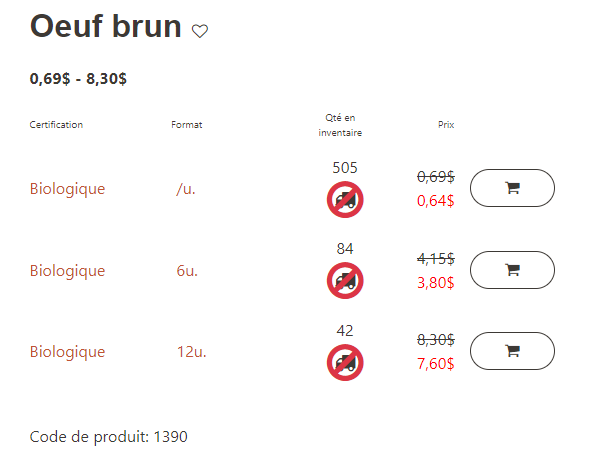Add 6u. egg pack to cart

(x=512, y=270)
